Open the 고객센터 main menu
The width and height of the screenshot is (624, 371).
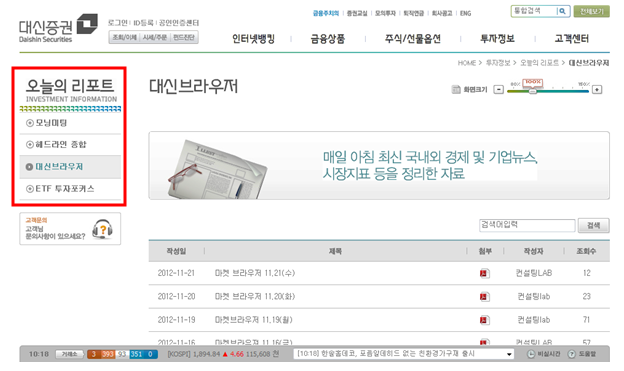click(571, 39)
